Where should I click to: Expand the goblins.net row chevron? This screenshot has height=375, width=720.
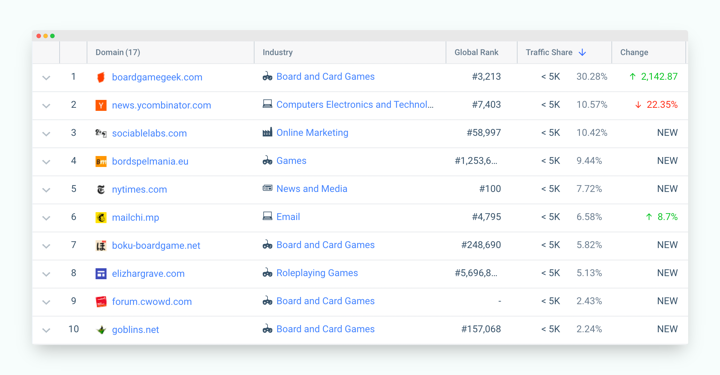coord(46,330)
